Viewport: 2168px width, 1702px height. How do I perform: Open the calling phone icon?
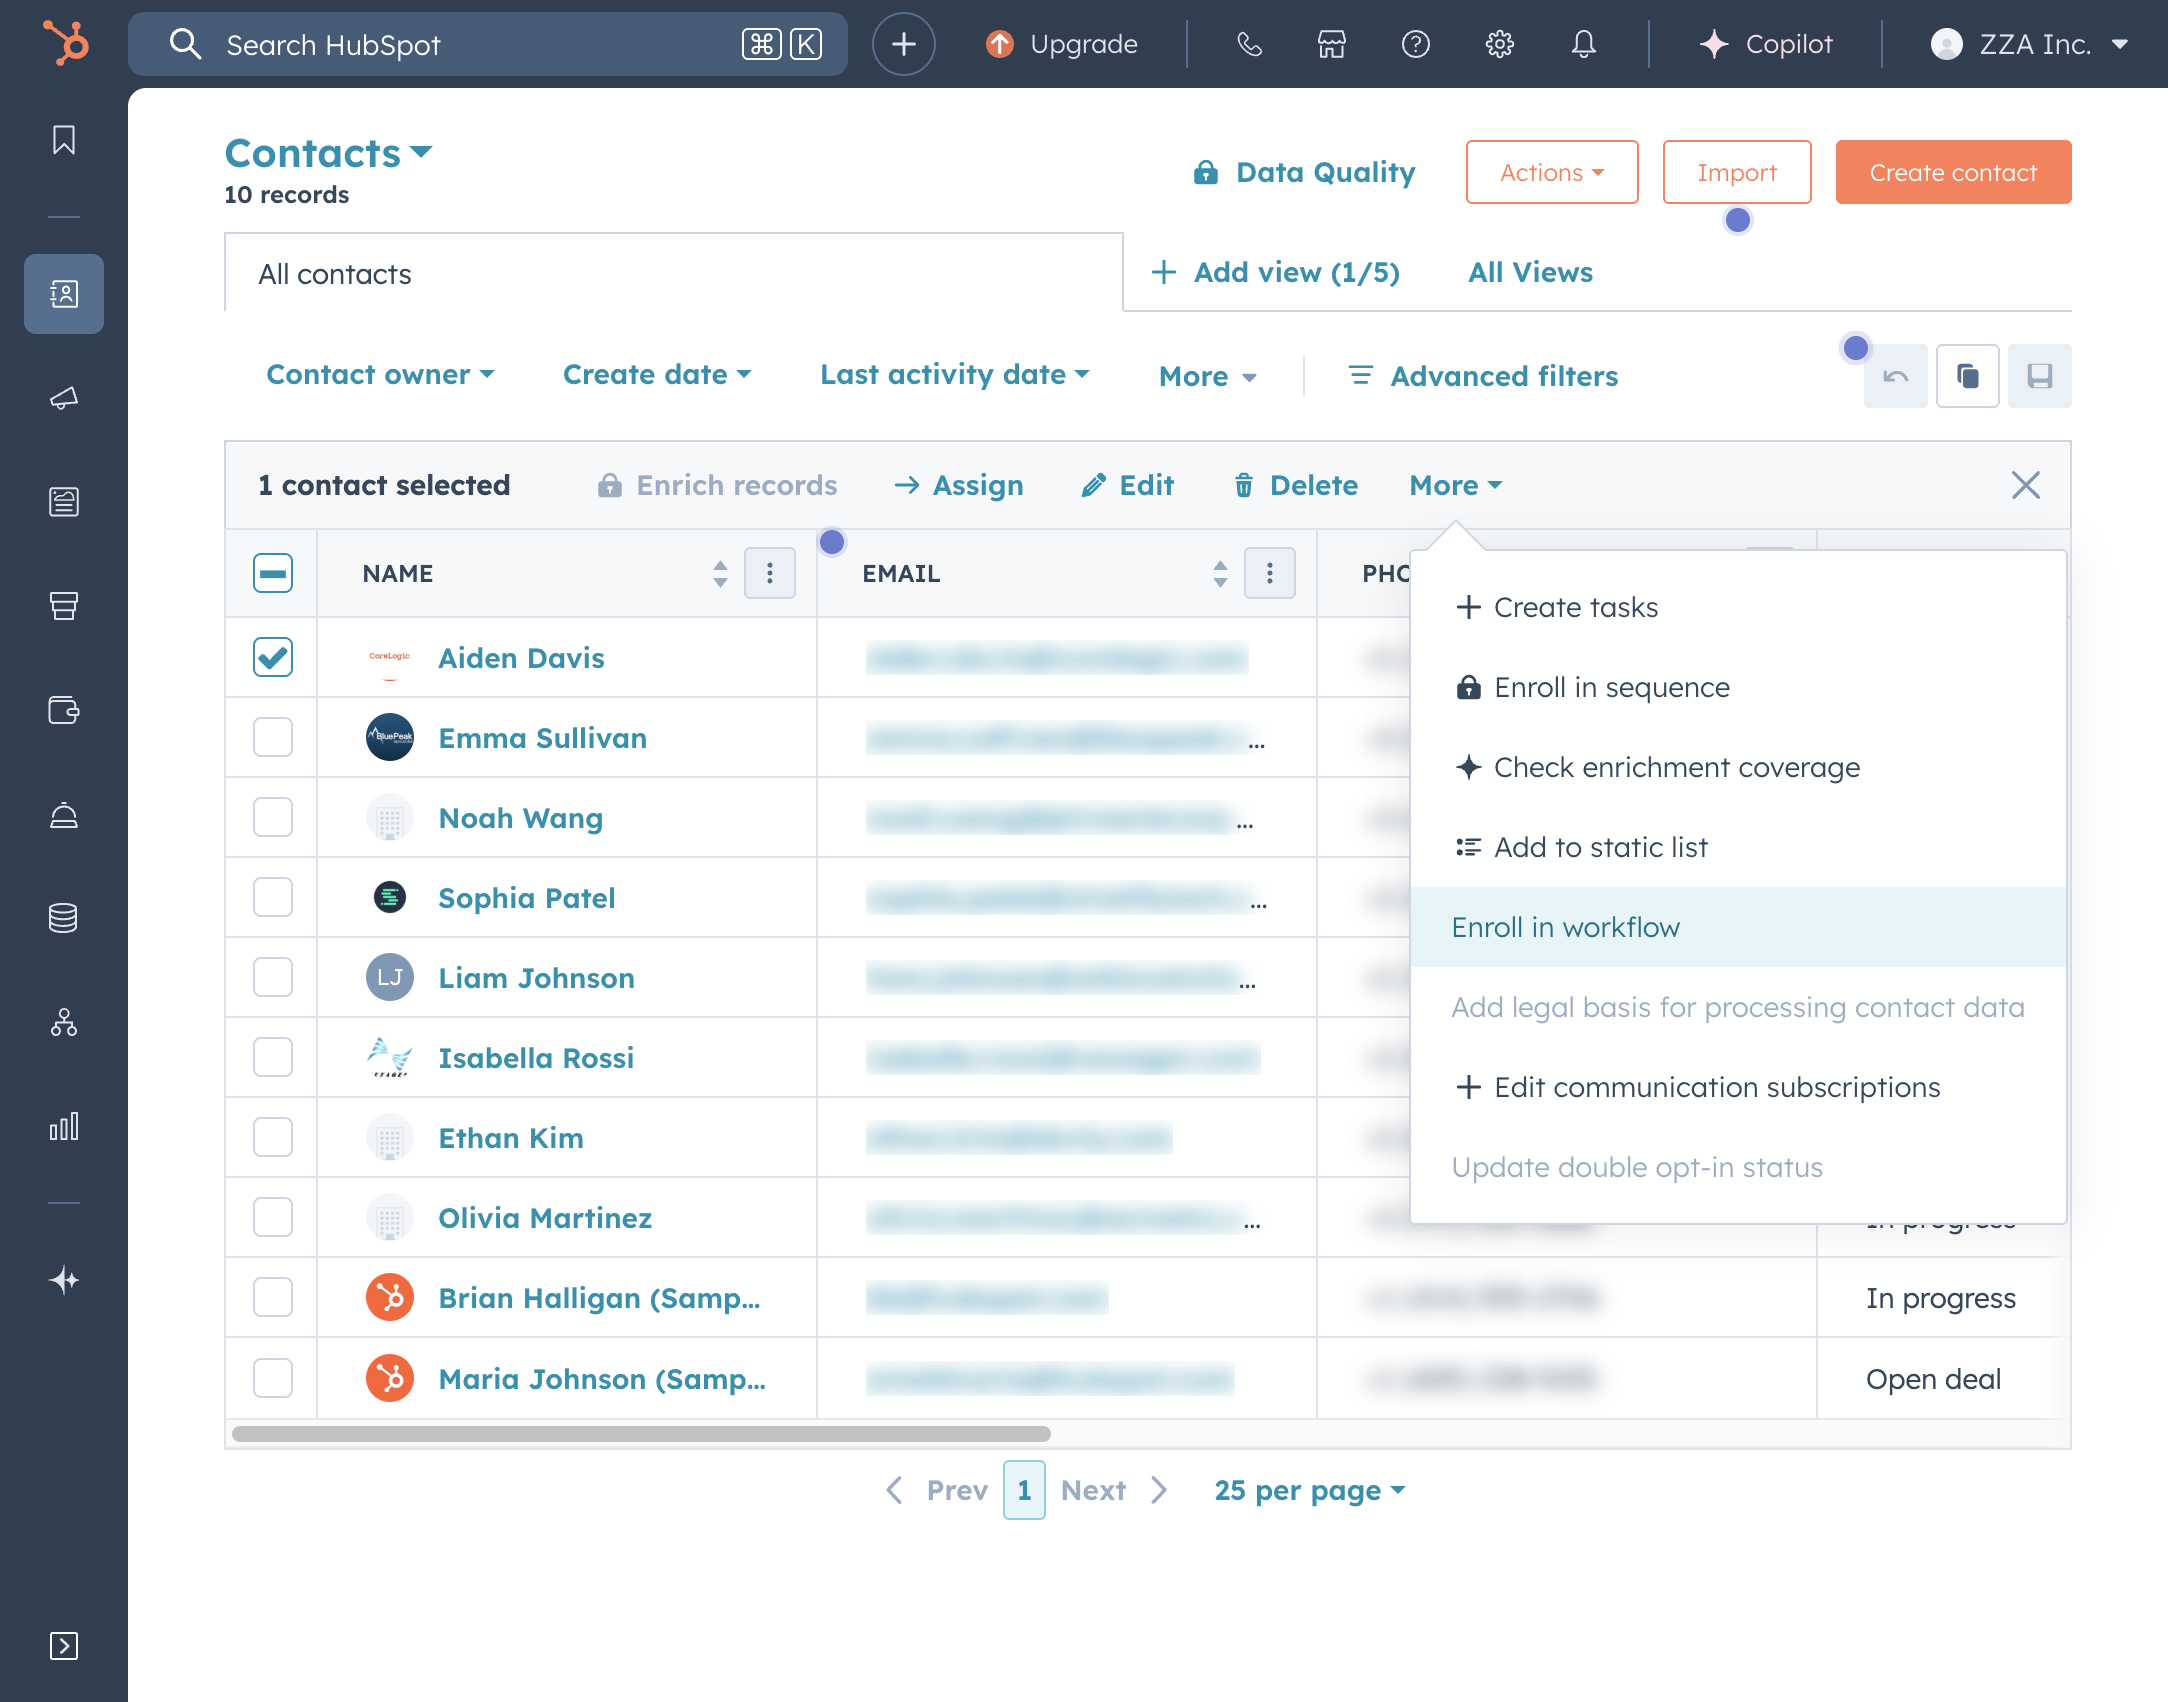(1249, 44)
